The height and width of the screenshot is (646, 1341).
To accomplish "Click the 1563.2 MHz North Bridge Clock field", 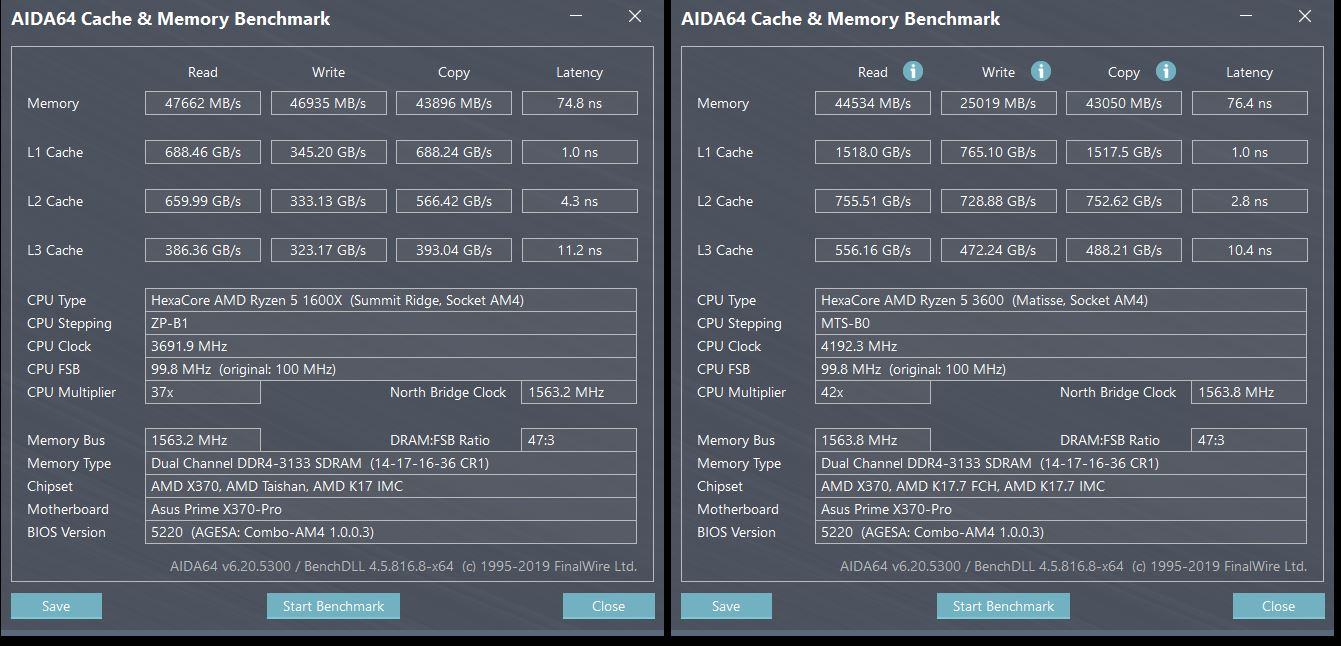I will click(579, 392).
